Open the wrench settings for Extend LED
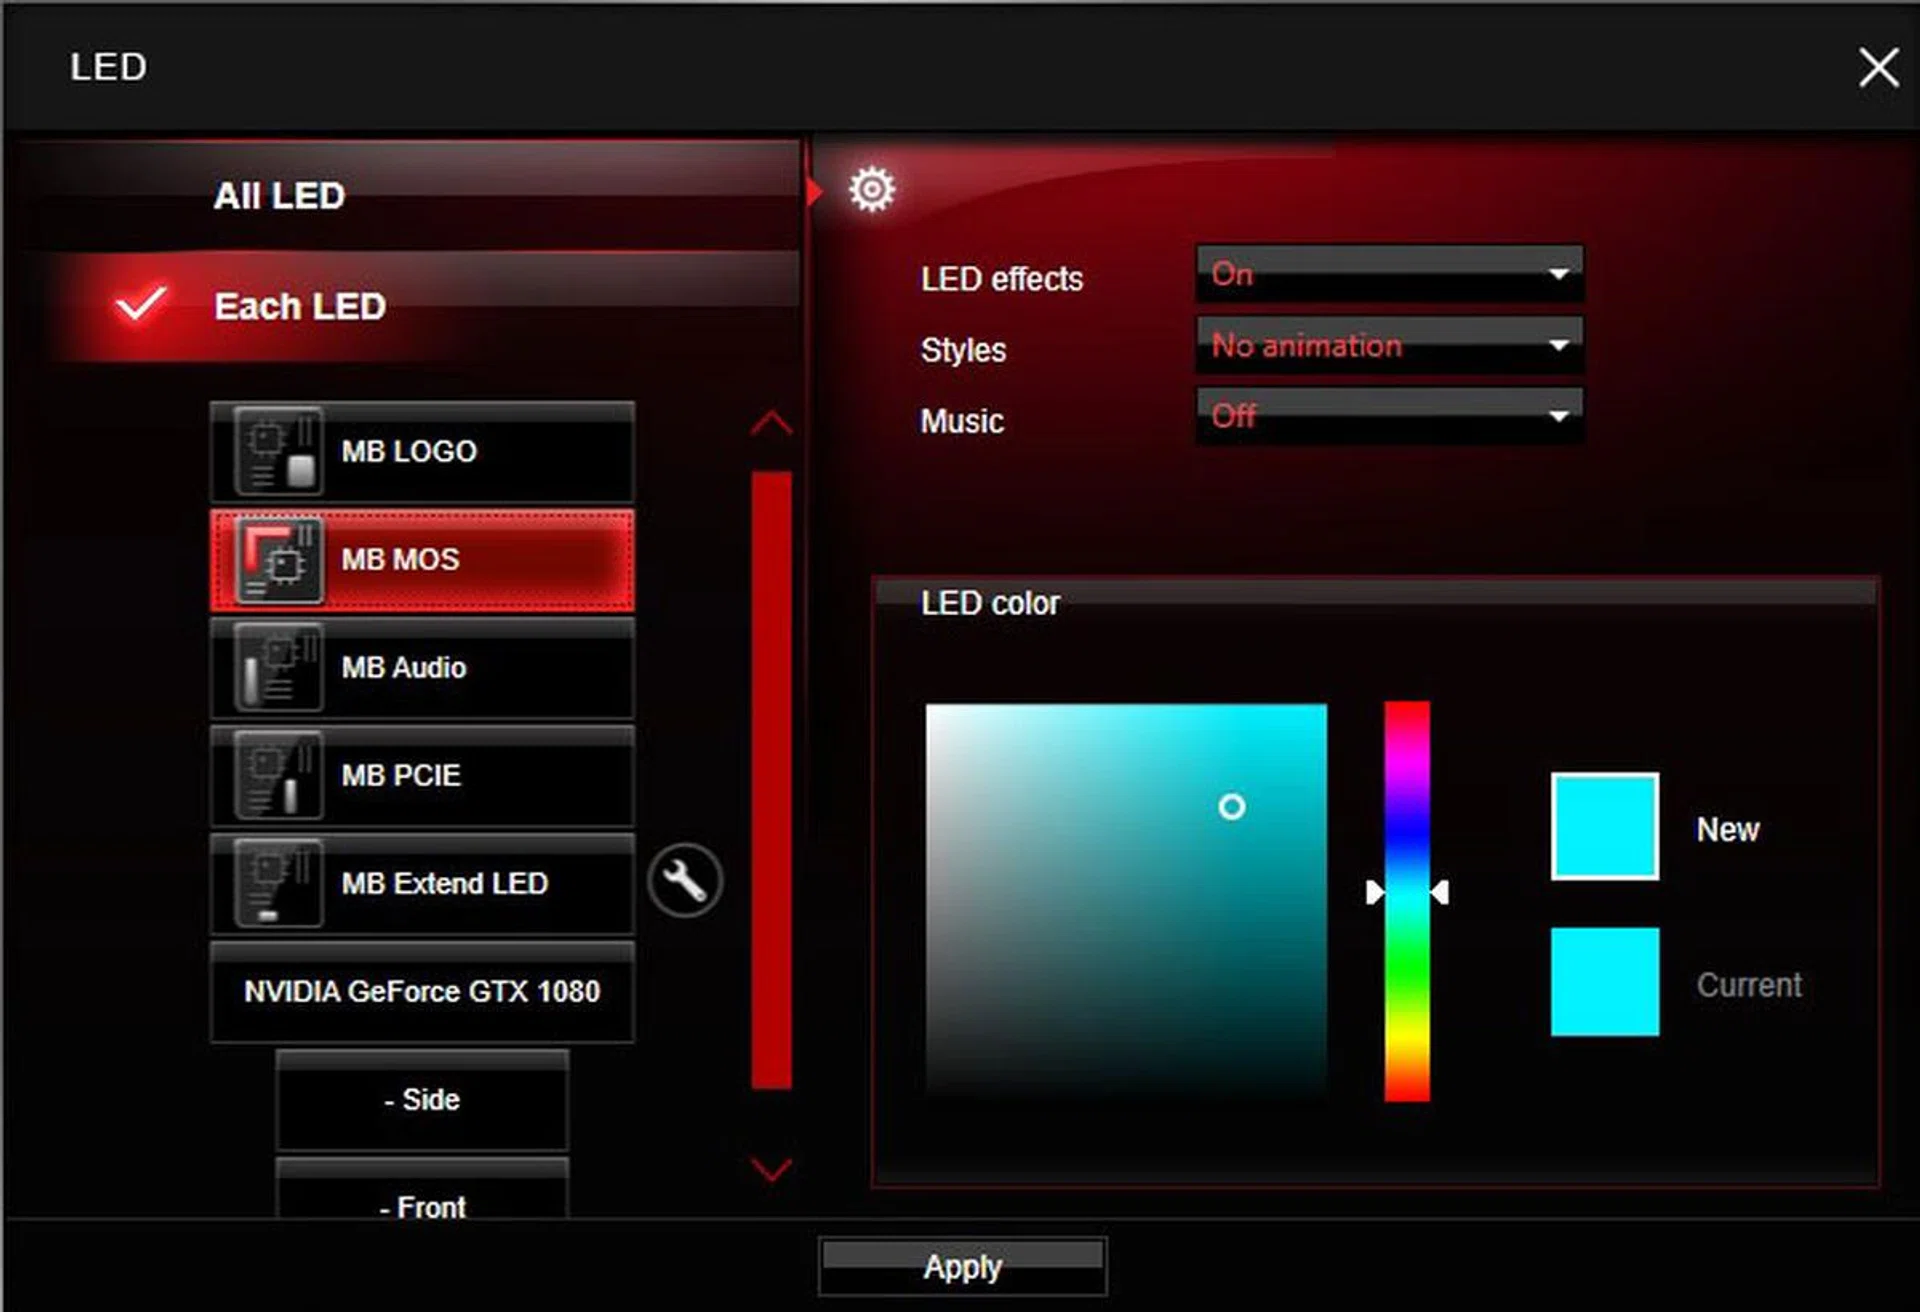This screenshot has height=1312, width=1920. pyautogui.click(x=685, y=881)
